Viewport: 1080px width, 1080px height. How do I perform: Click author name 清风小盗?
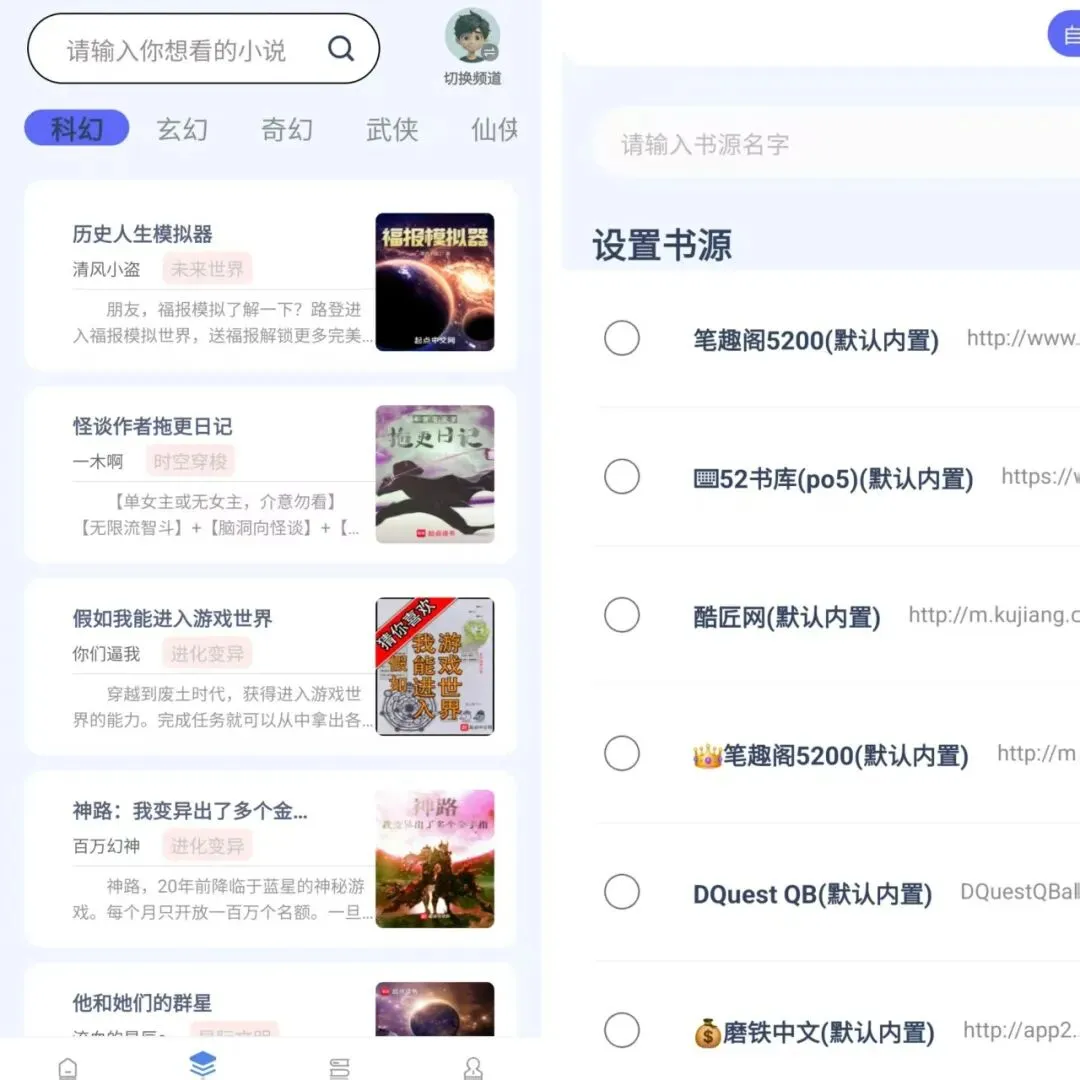tap(106, 269)
